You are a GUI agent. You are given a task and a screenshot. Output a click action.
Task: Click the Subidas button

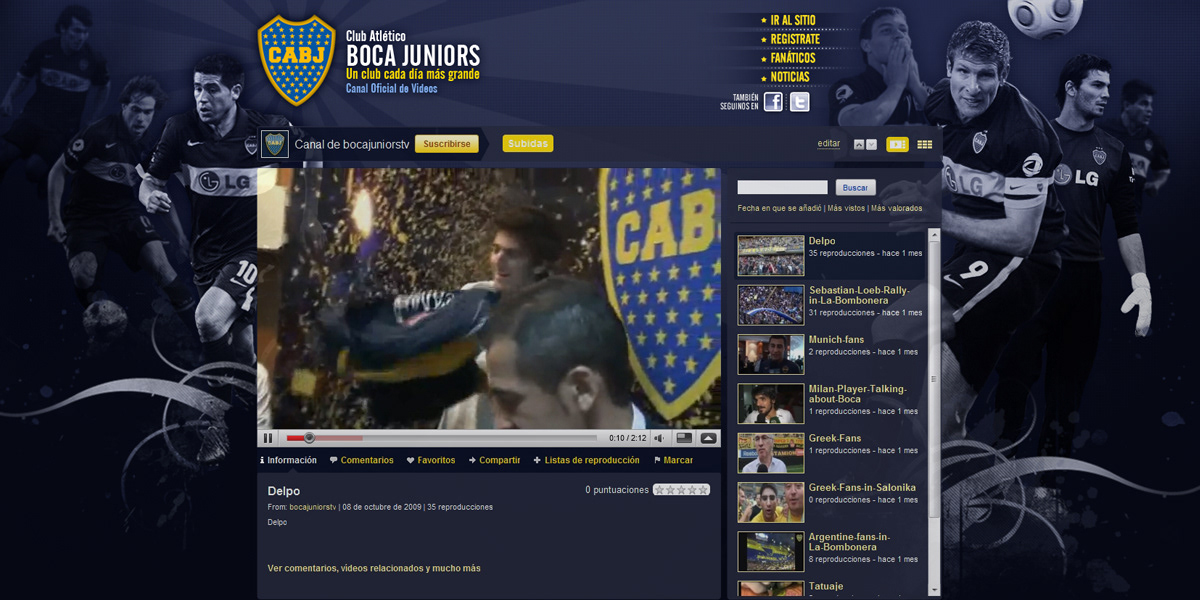point(528,144)
